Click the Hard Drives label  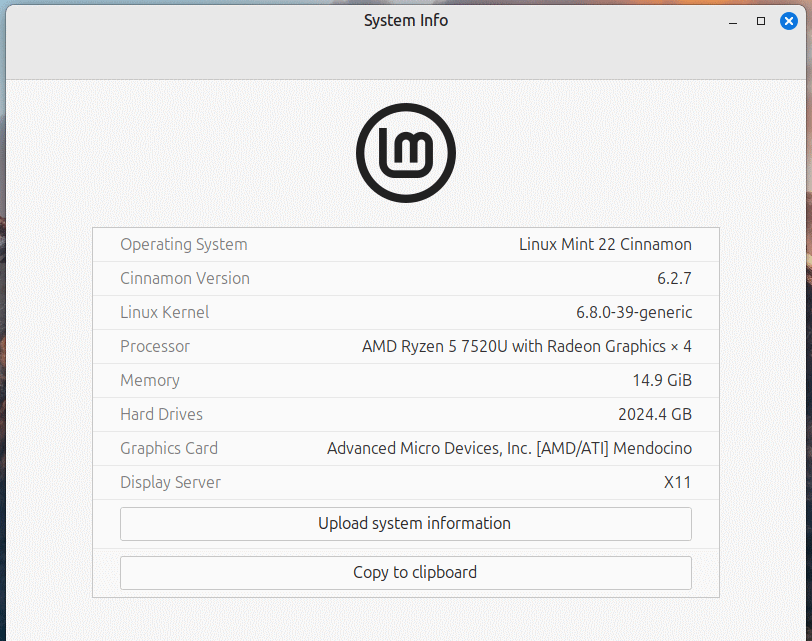pos(162,414)
